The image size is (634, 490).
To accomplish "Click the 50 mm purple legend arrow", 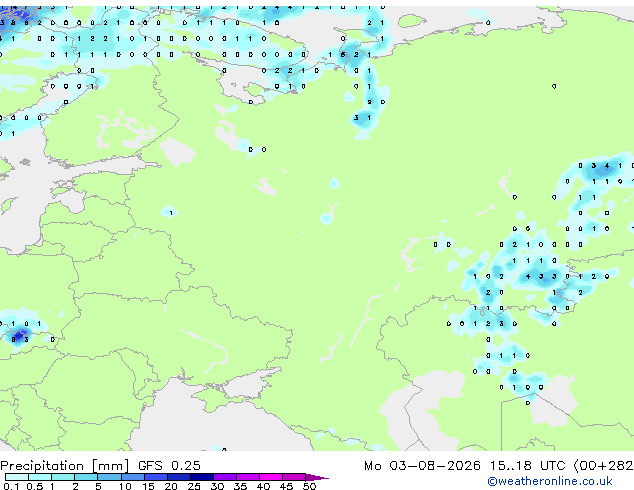I will 317,477.
